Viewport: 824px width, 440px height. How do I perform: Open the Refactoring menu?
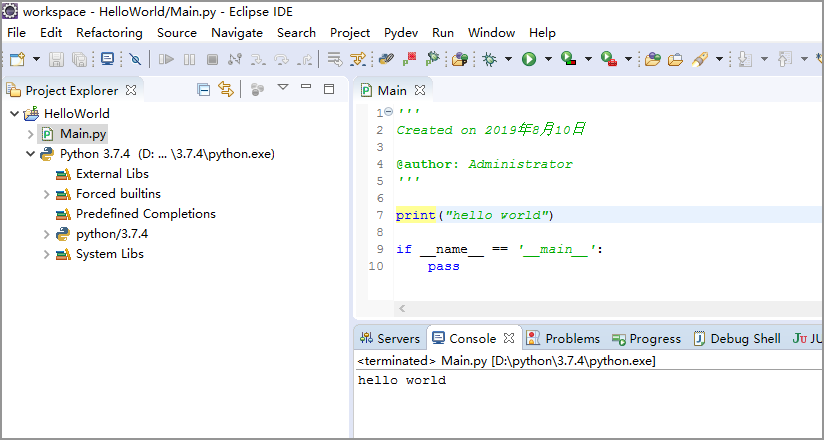pyautogui.click(x=109, y=33)
